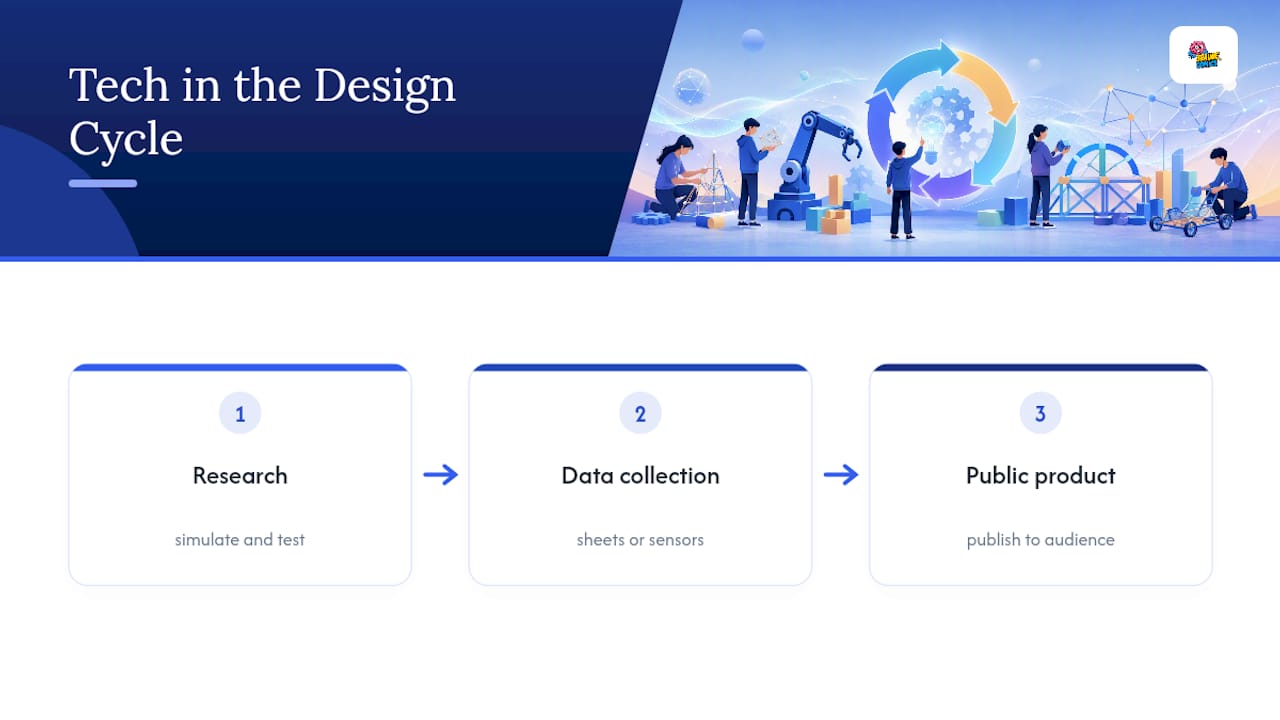Select the 'Data collection' card heading

pyautogui.click(x=640, y=476)
